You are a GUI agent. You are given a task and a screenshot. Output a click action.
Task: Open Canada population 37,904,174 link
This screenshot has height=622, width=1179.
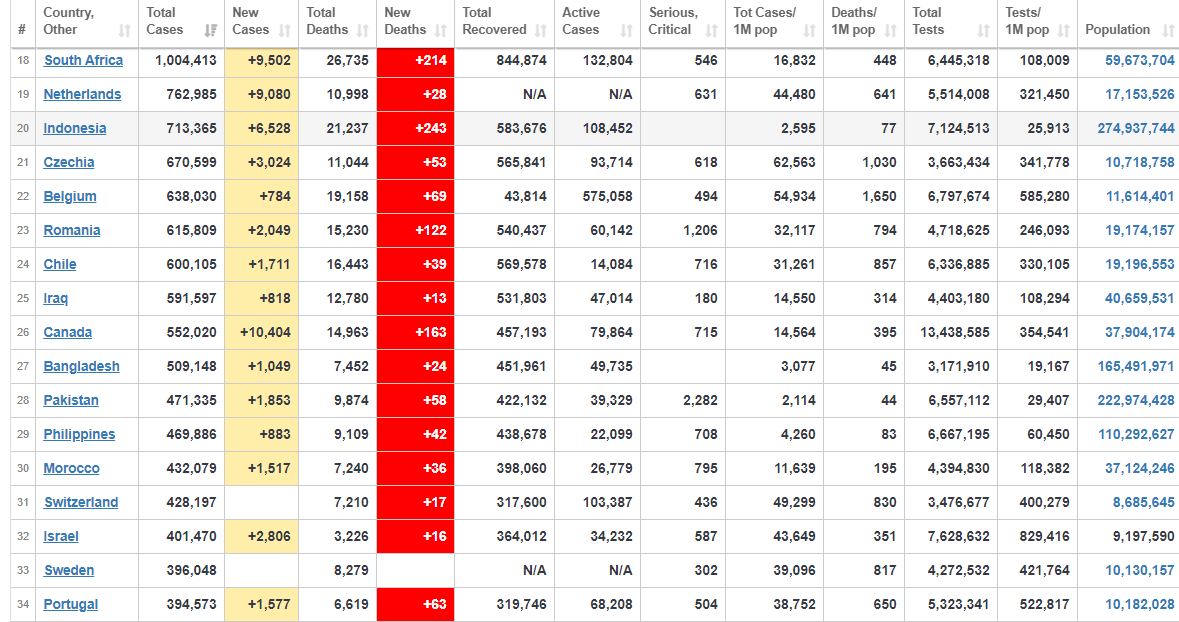1139,332
